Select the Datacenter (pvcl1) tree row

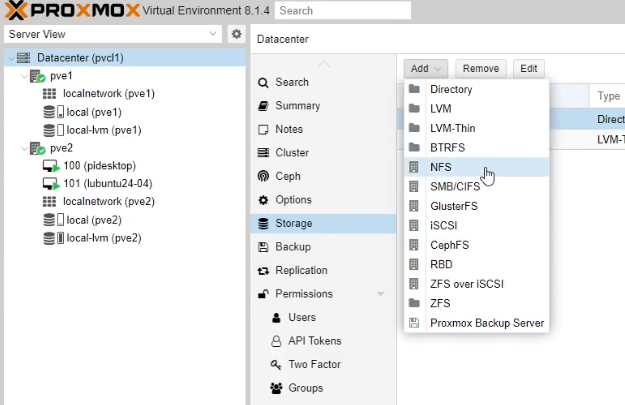click(x=125, y=58)
